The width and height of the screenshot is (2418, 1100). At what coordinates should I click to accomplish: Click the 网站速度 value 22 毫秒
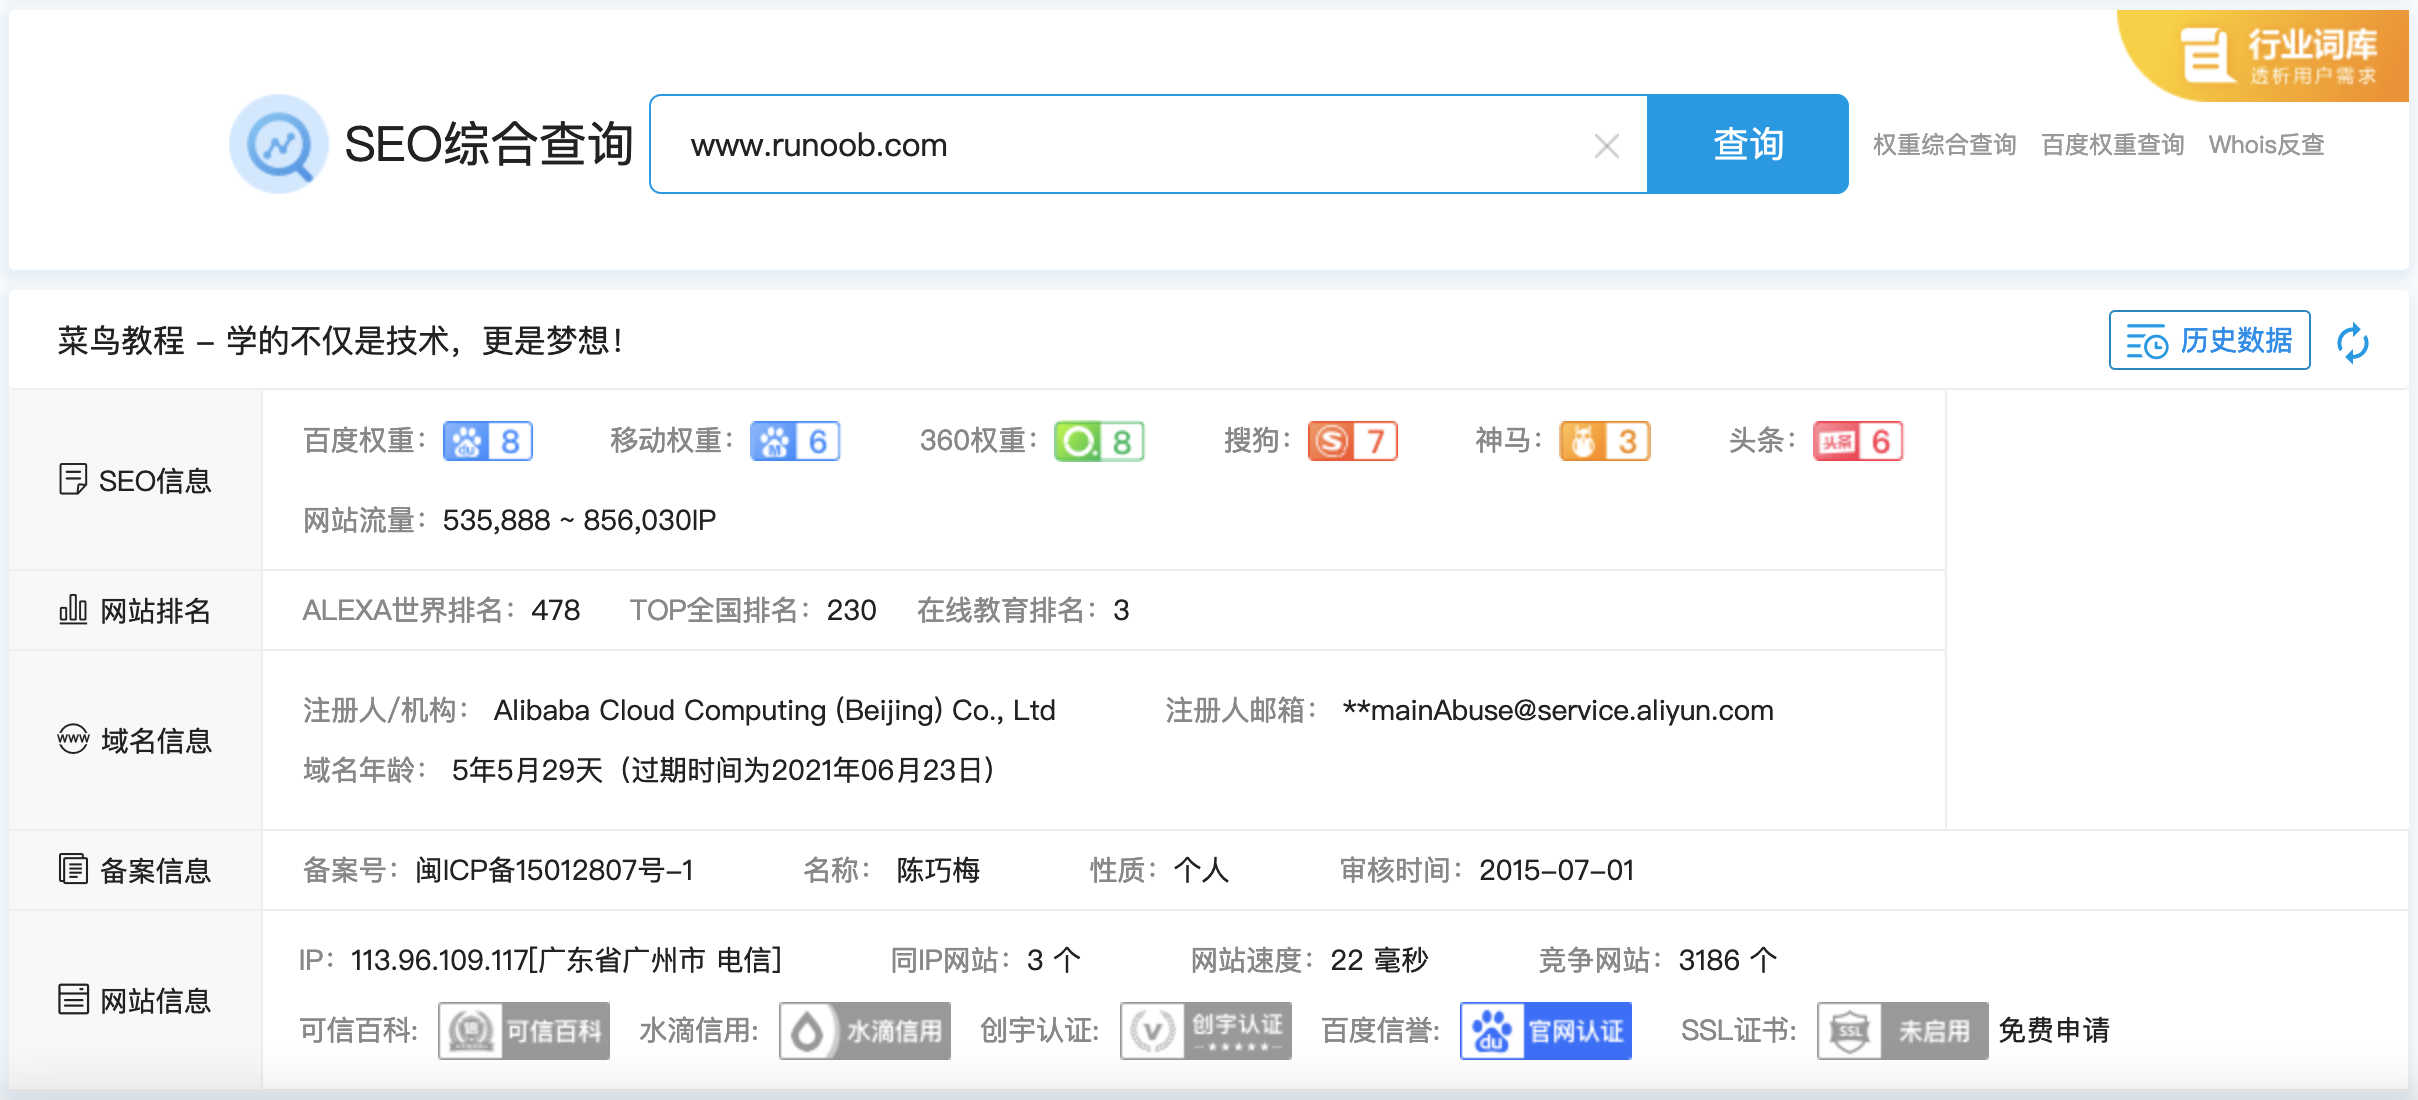(x=1380, y=960)
